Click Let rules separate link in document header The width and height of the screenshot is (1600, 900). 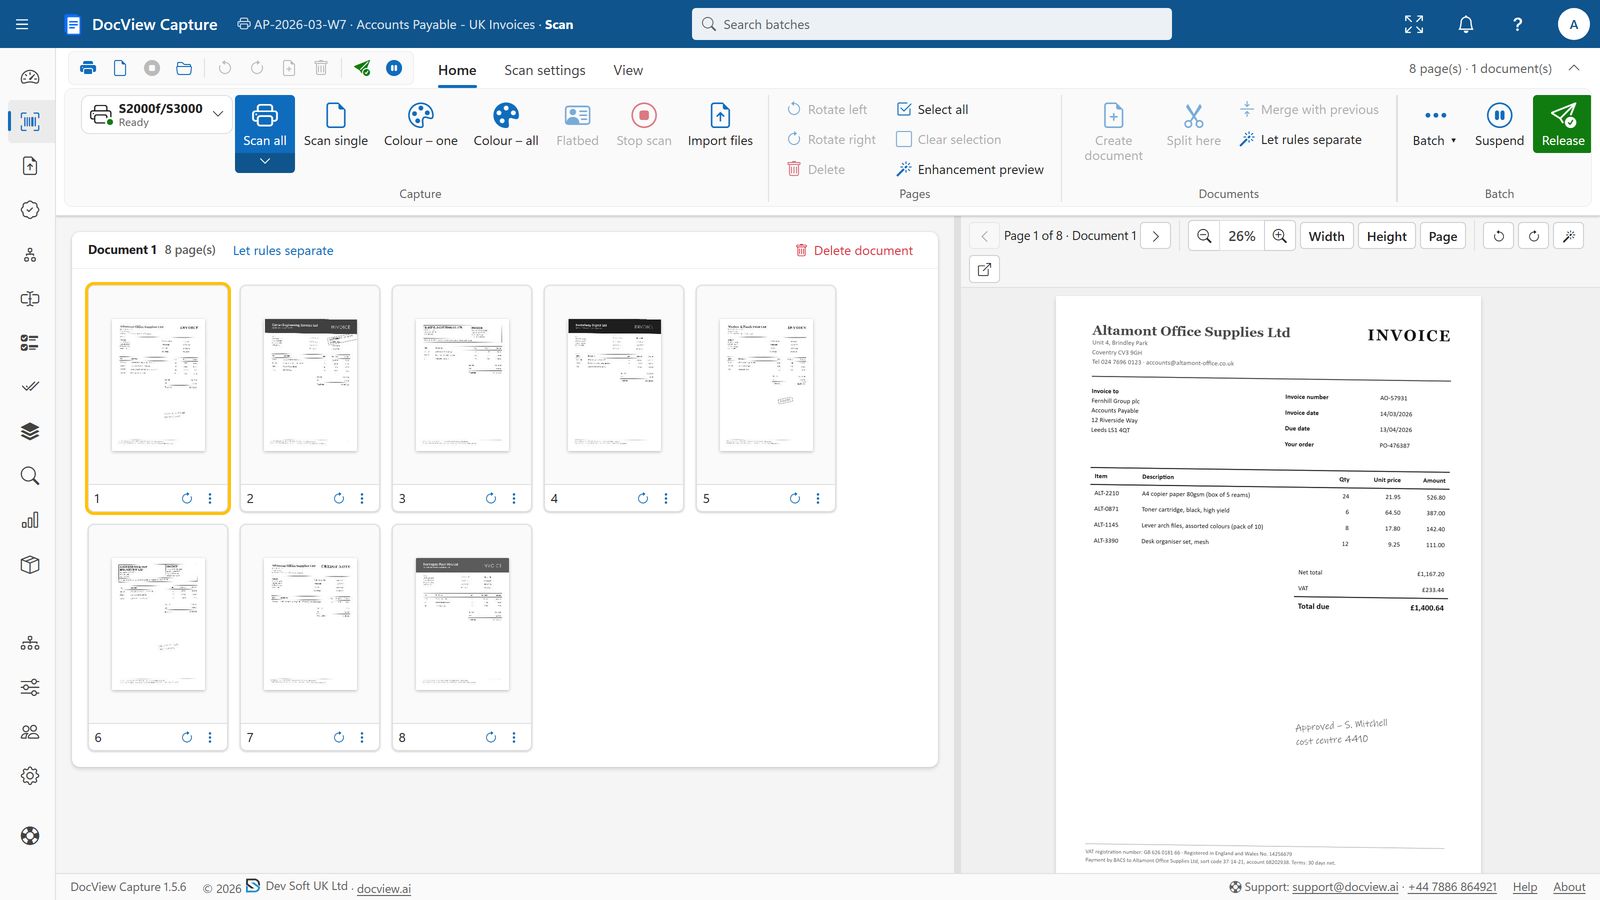283,250
